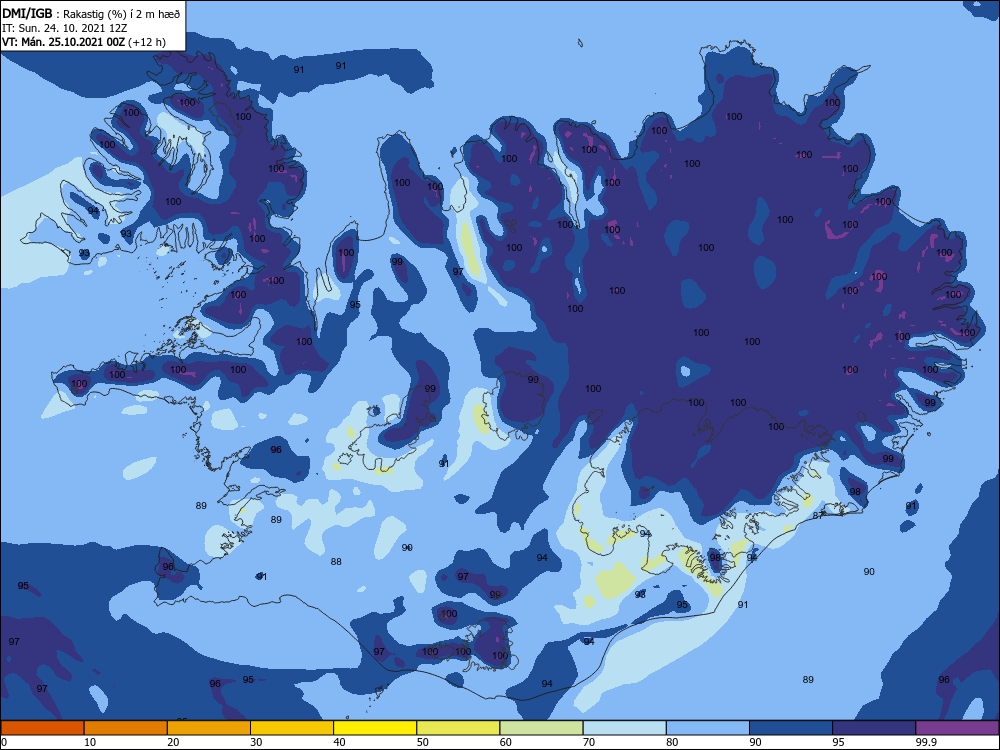1000x750 pixels.
Task: Select the '87' humidity value on the map
Action: [x=818, y=515]
